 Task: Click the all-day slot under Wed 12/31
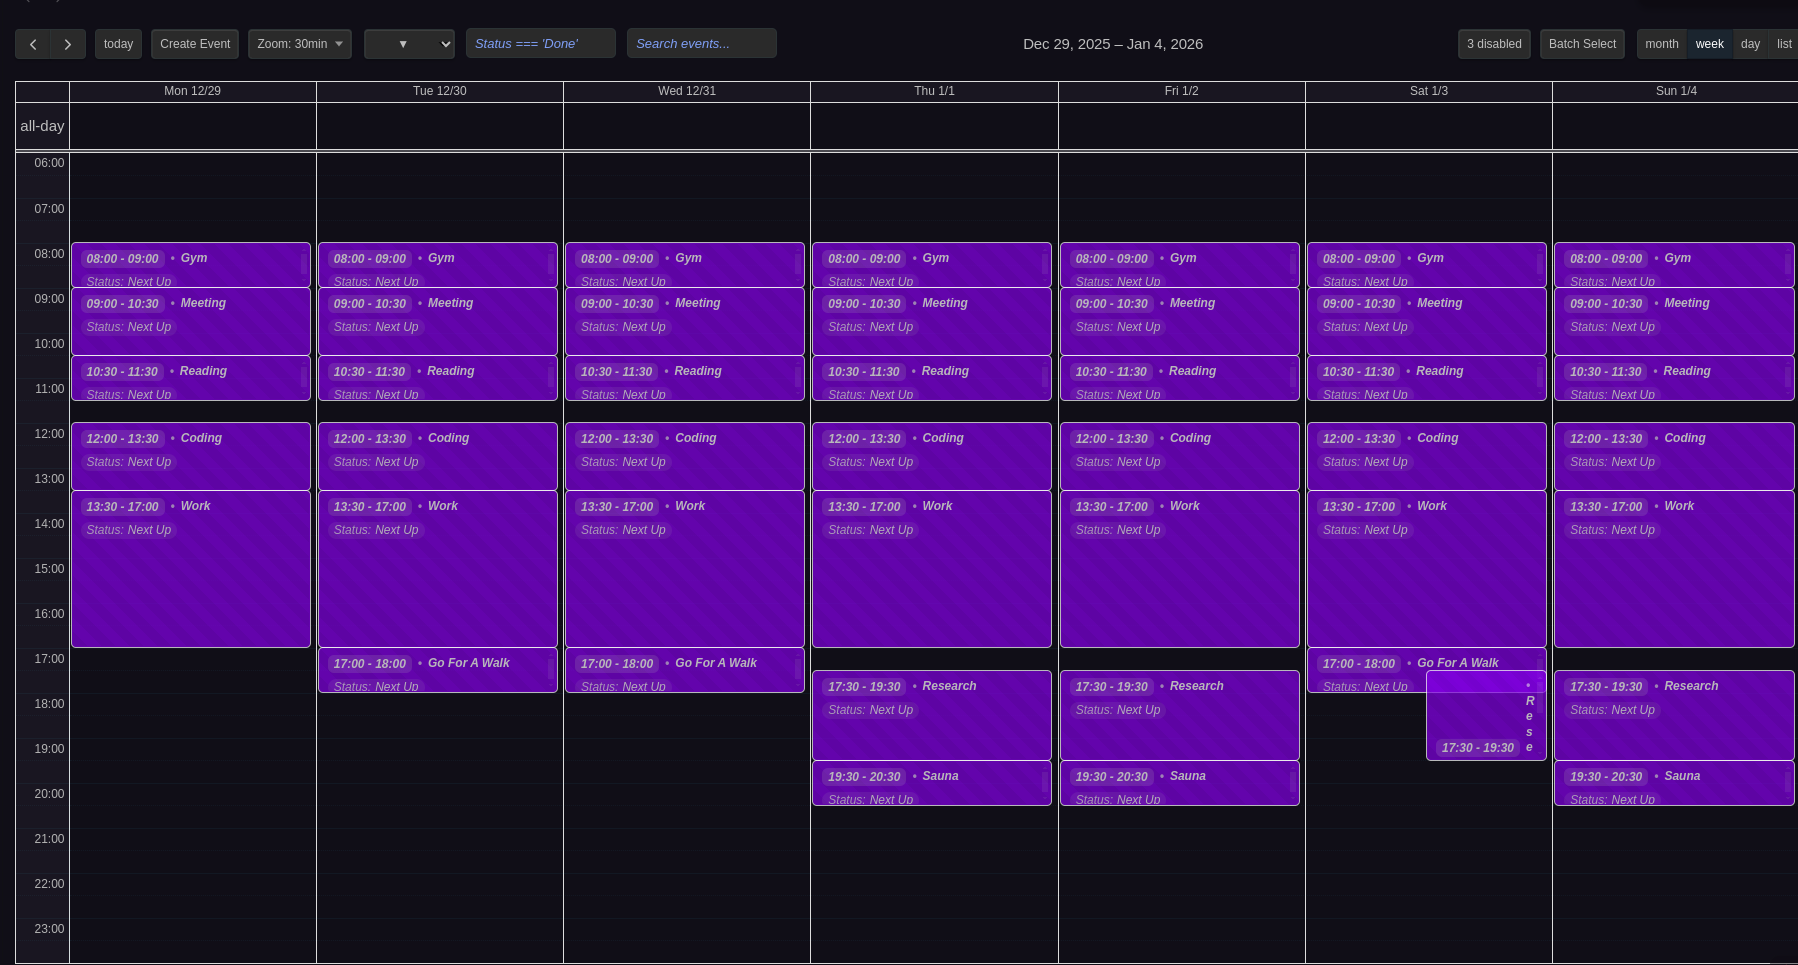click(x=686, y=125)
